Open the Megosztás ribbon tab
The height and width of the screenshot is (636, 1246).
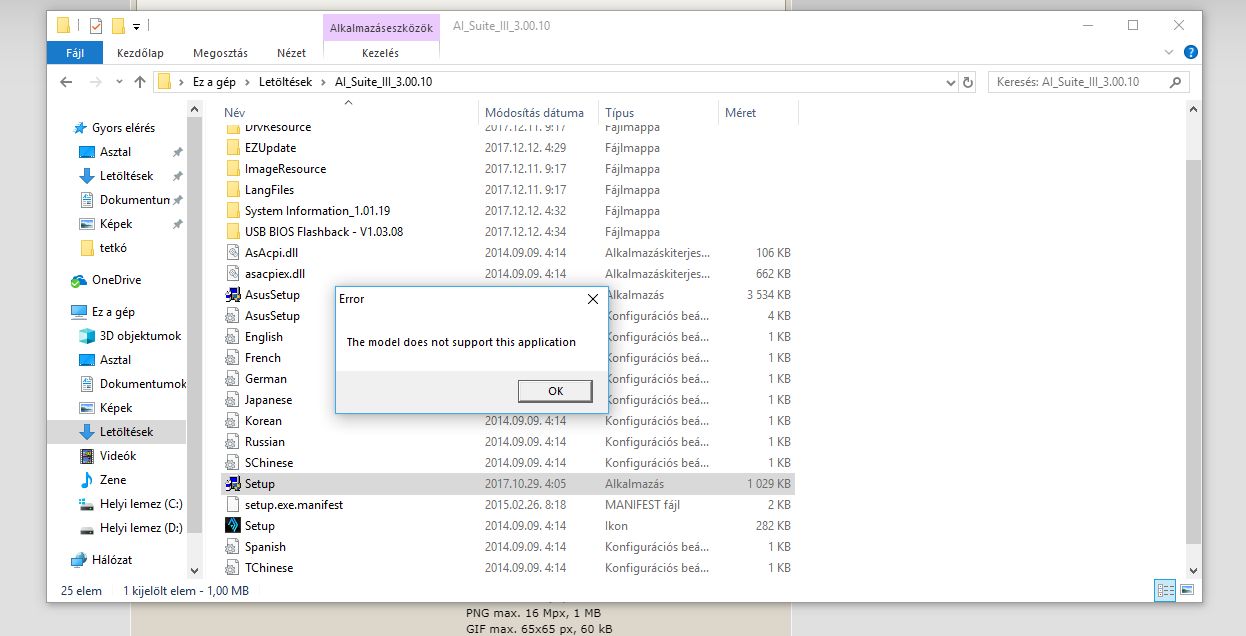coord(220,53)
